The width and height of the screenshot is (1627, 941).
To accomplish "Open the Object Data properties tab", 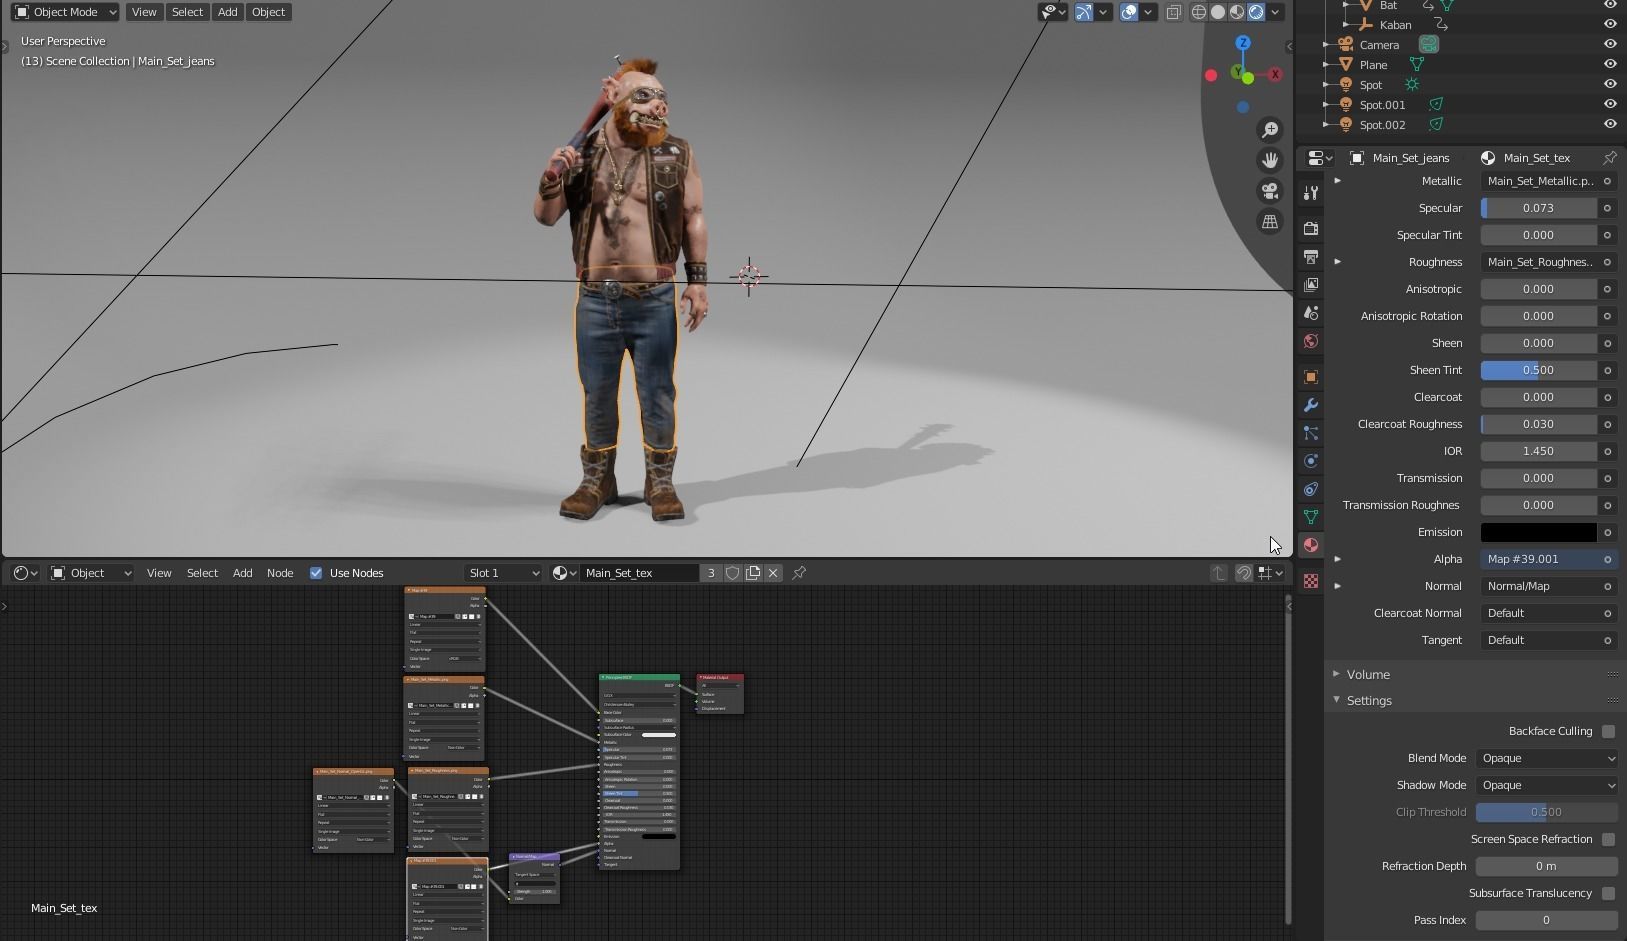I will [1311, 517].
